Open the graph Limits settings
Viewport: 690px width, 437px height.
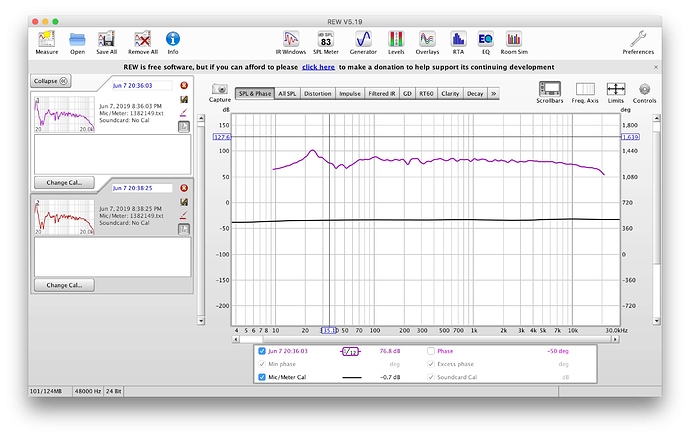click(616, 90)
